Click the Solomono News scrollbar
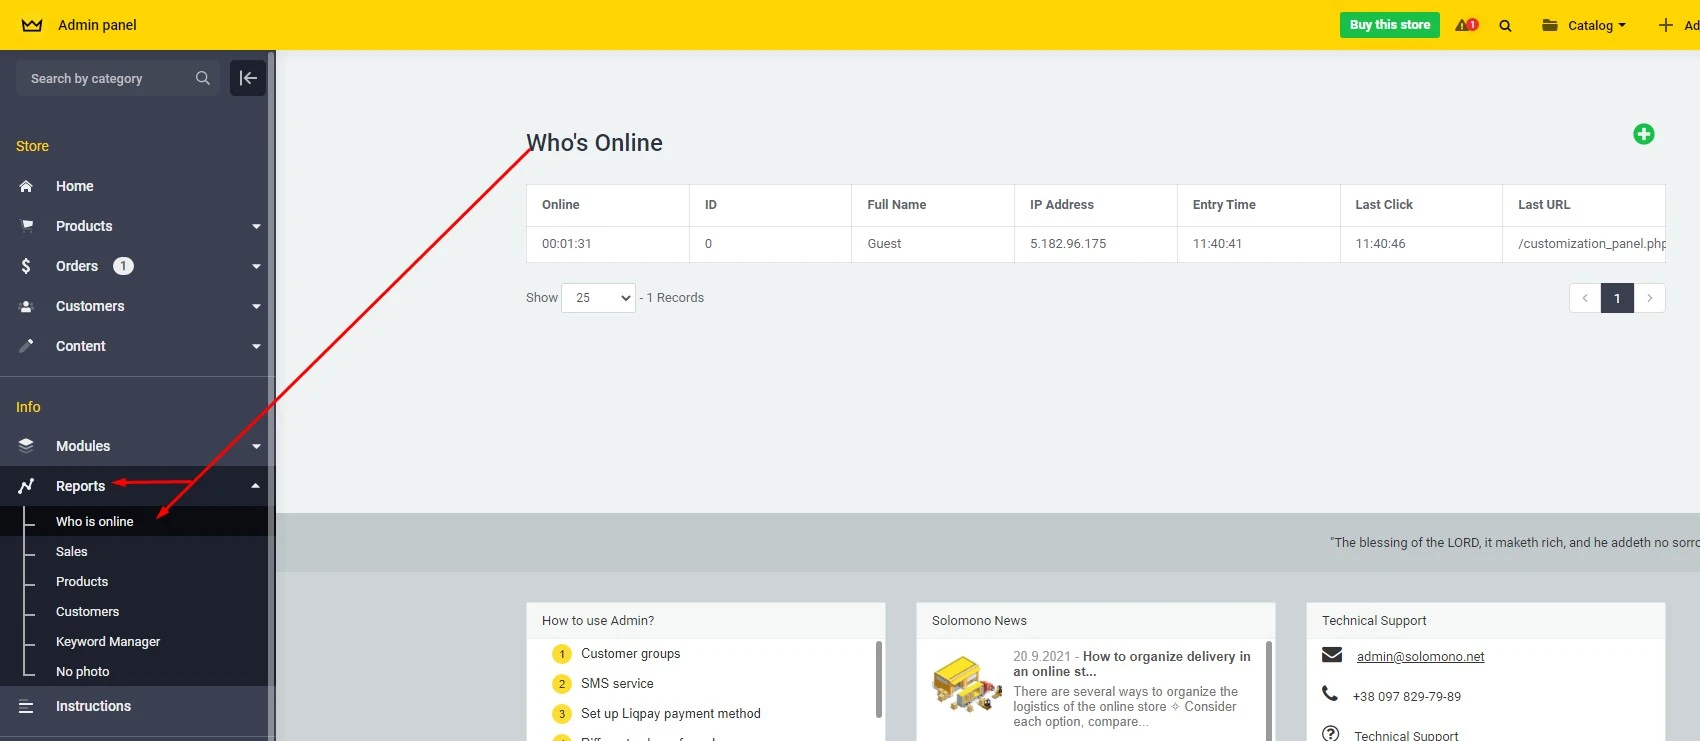Screen dimensions: 1700x741 pos(1269,690)
